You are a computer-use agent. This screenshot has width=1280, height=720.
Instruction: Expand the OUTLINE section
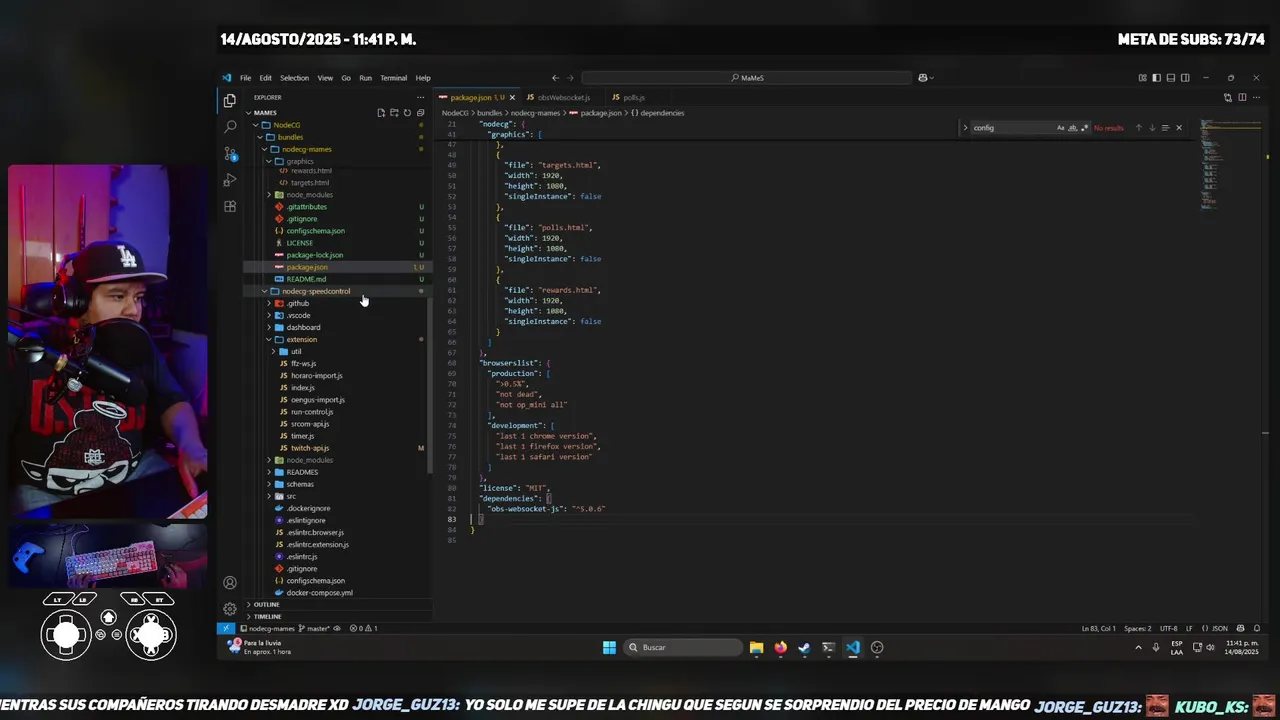pyautogui.click(x=266, y=604)
